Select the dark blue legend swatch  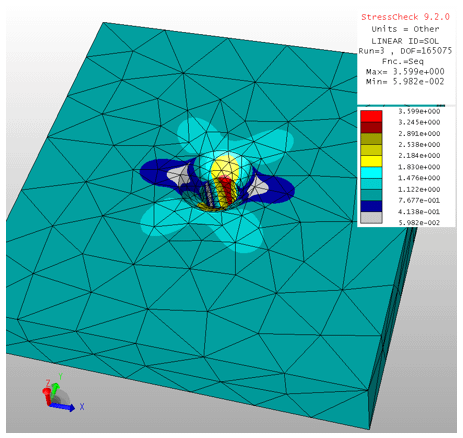click(371, 206)
